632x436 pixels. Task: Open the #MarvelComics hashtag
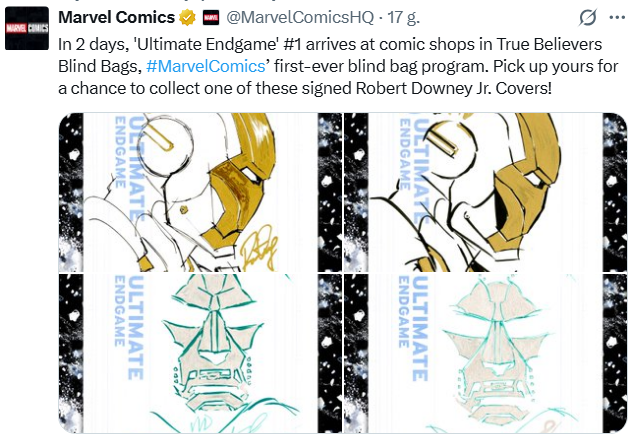coord(206,66)
